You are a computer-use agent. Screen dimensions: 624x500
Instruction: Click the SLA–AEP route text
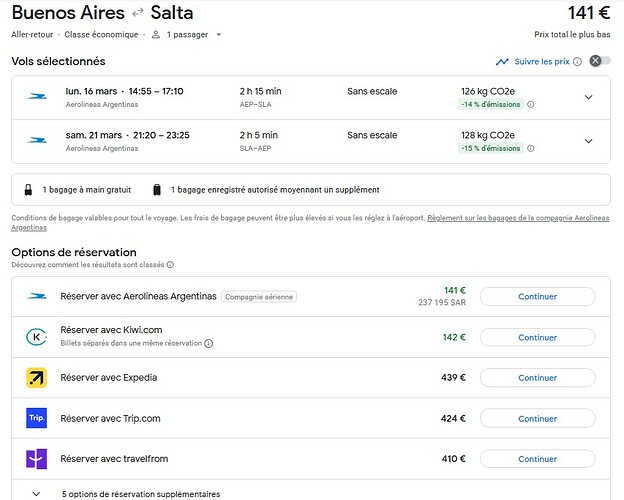pos(255,148)
